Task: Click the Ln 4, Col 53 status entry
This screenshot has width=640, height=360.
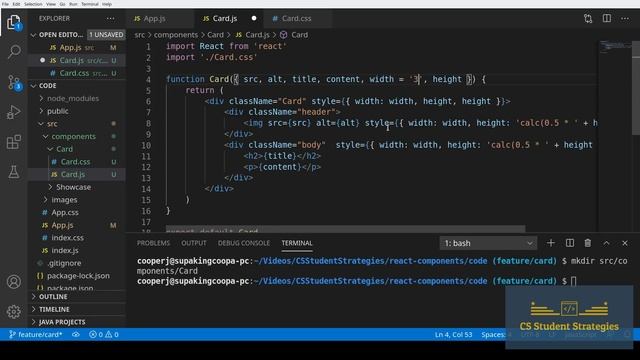Action: (x=453, y=334)
